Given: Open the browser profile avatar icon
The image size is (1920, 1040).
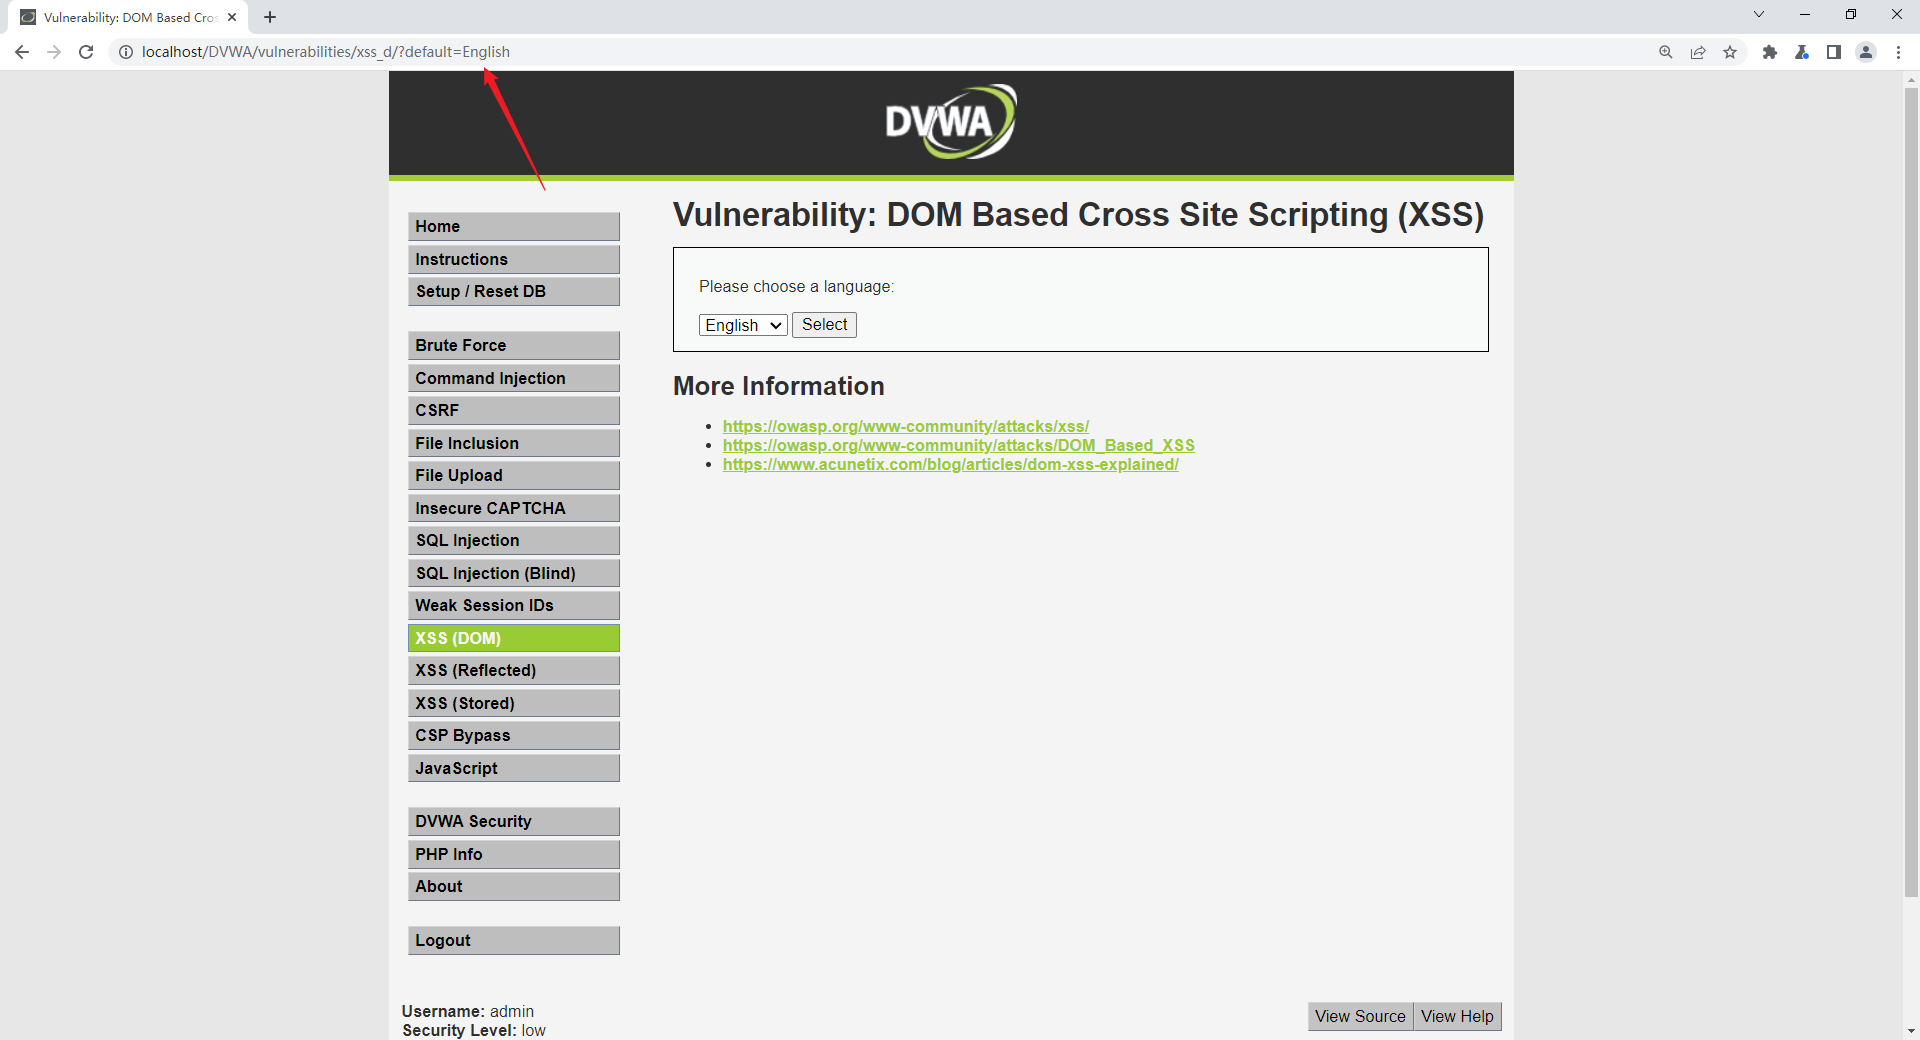Looking at the screenshot, I should (x=1866, y=52).
